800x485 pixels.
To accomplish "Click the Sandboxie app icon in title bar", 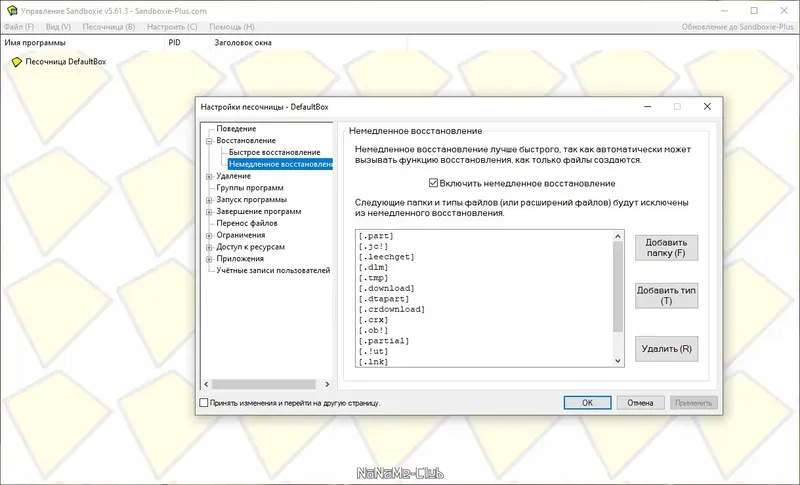I will pyautogui.click(x=11, y=10).
